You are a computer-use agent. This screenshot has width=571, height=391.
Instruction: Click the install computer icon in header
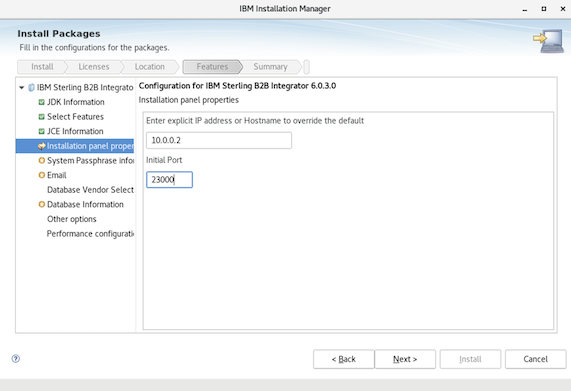point(548,41)
